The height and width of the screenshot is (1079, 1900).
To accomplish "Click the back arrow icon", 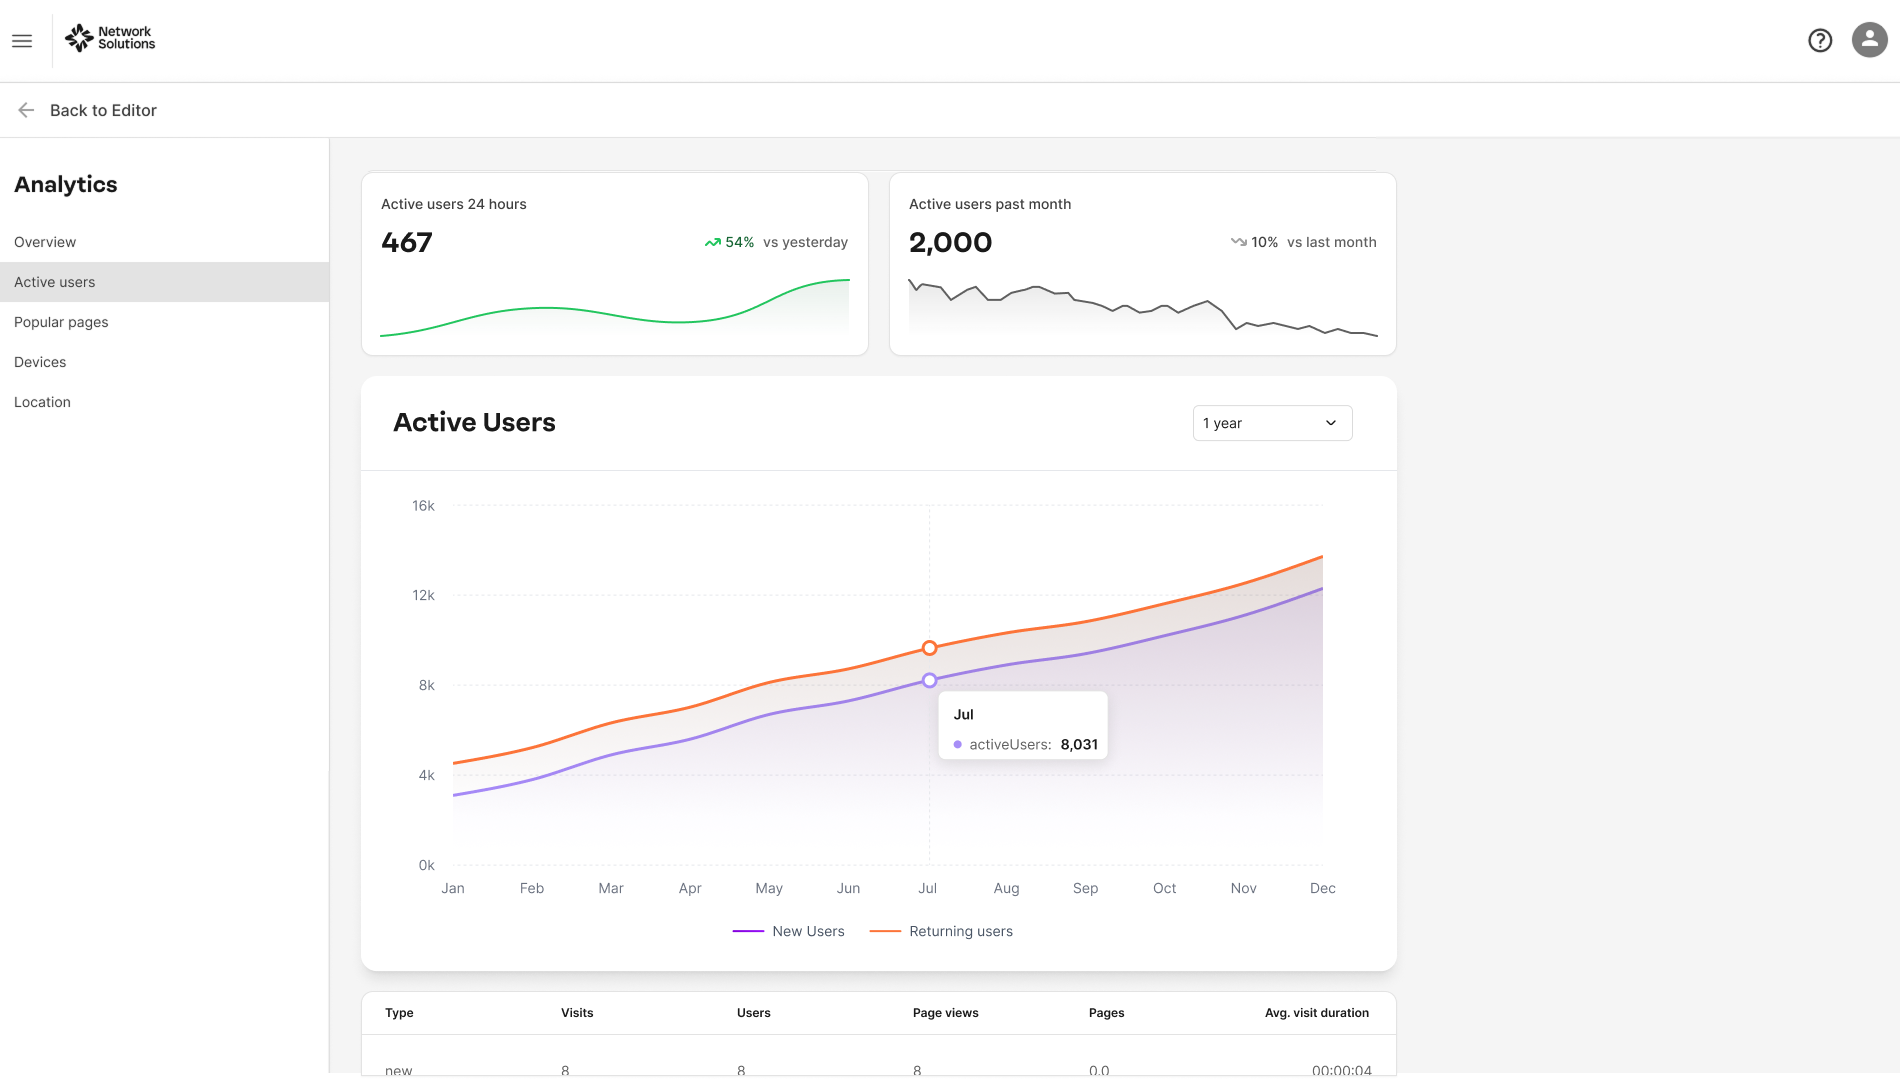I will pos(26,110).
